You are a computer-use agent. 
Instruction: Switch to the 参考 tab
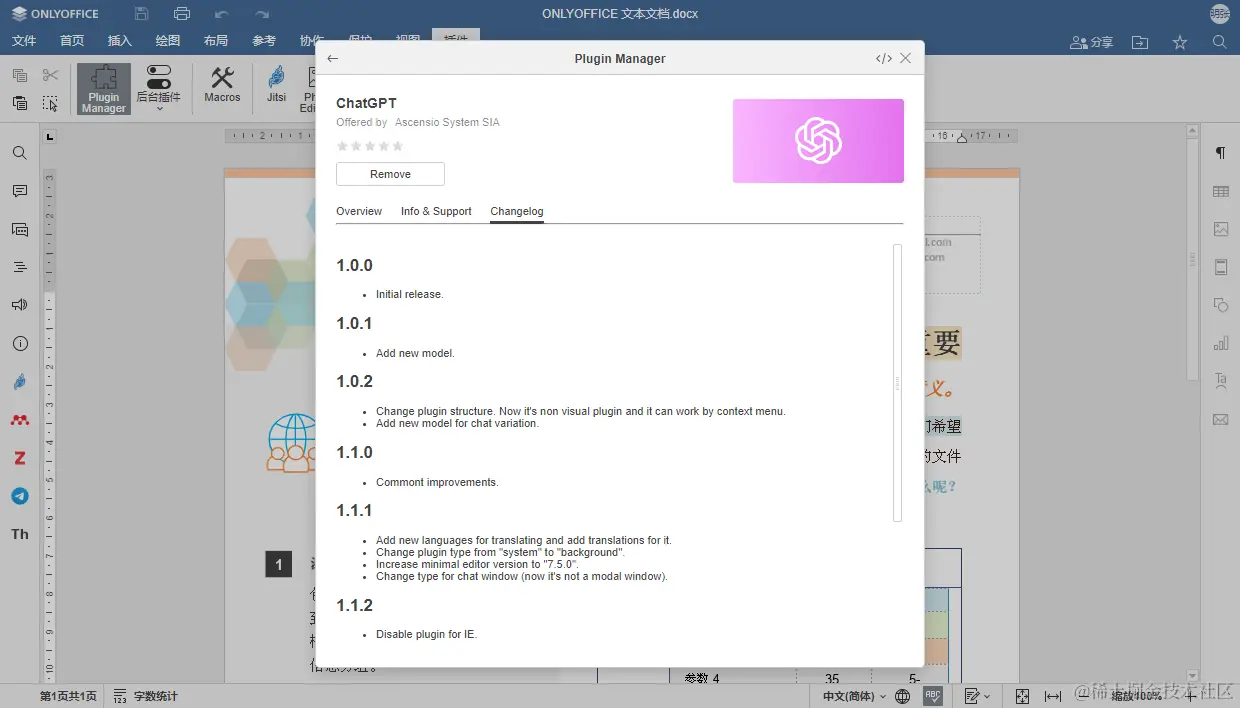(x=264, y=41)
